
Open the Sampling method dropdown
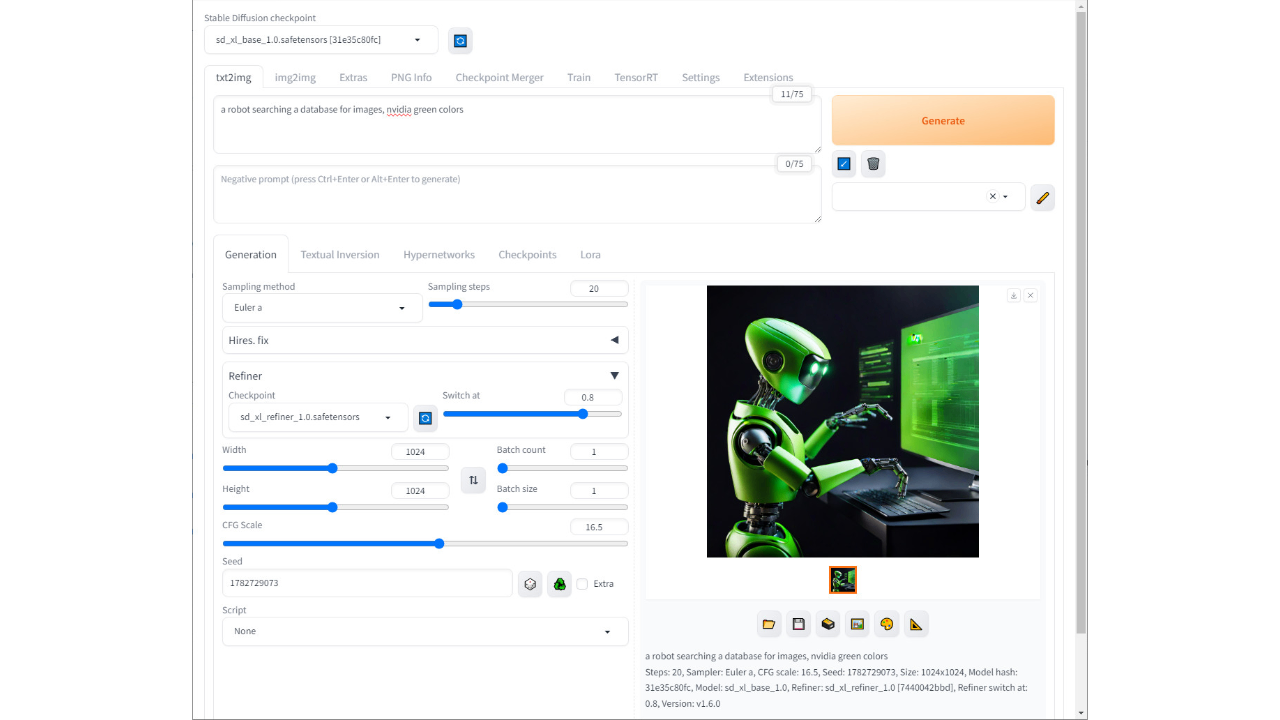pyautogui.click(x=320, y=307)
